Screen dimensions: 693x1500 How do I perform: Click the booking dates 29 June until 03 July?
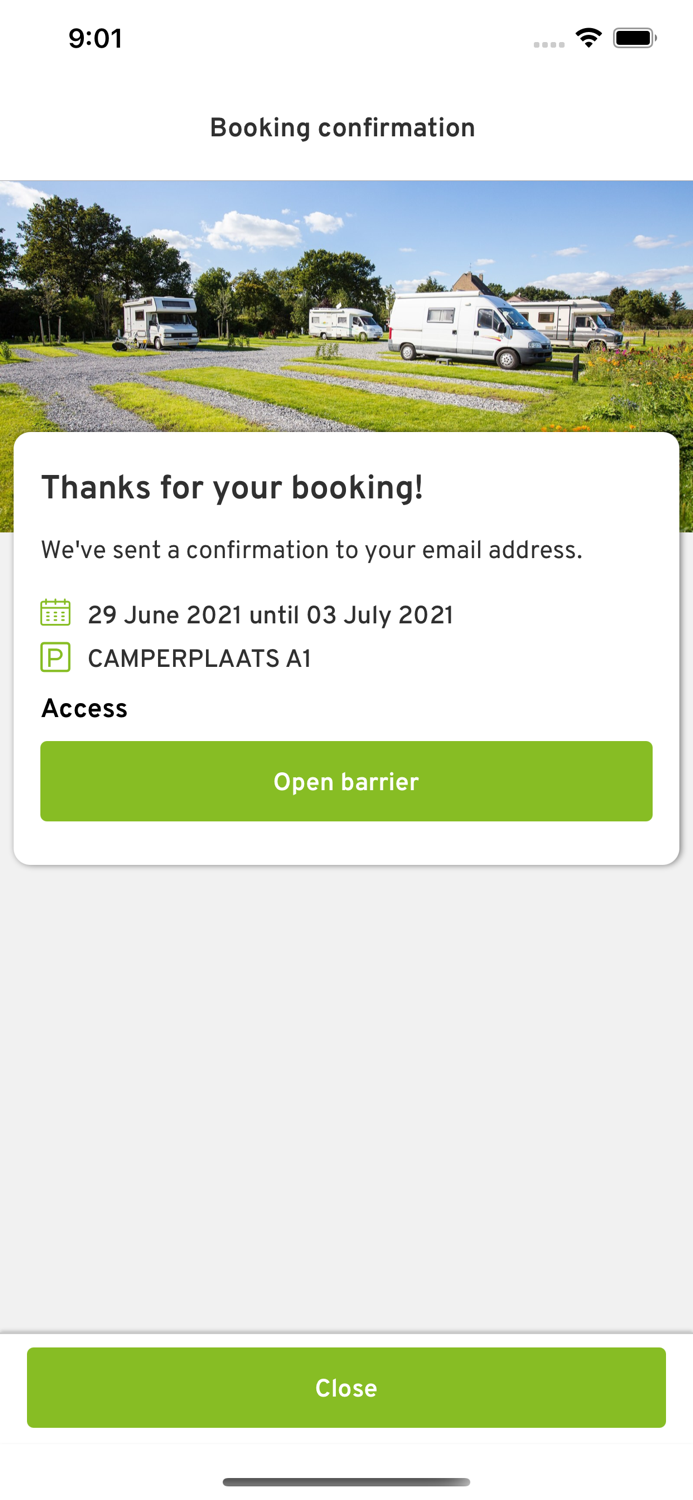[271, 614]
